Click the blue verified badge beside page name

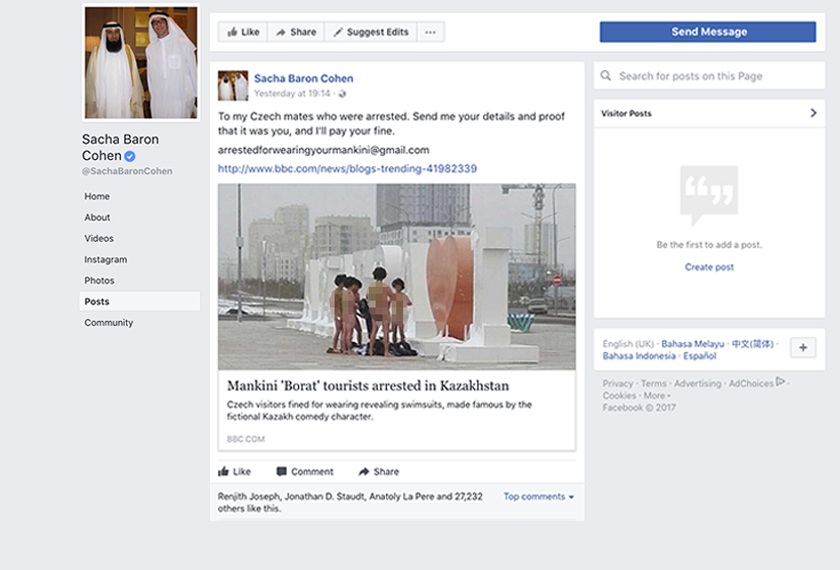coord(130,156)
